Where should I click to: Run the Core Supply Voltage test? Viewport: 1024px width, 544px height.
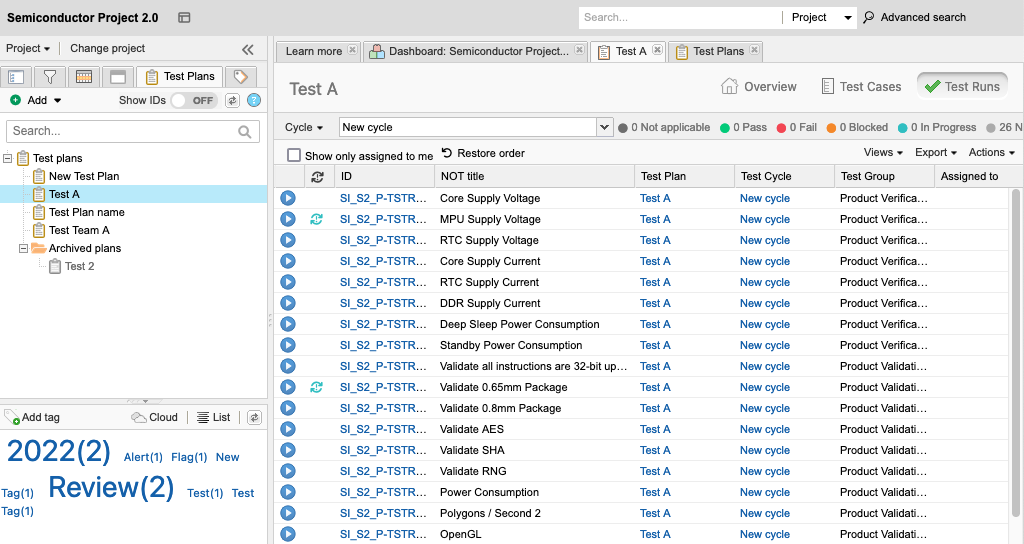[288, 198]
